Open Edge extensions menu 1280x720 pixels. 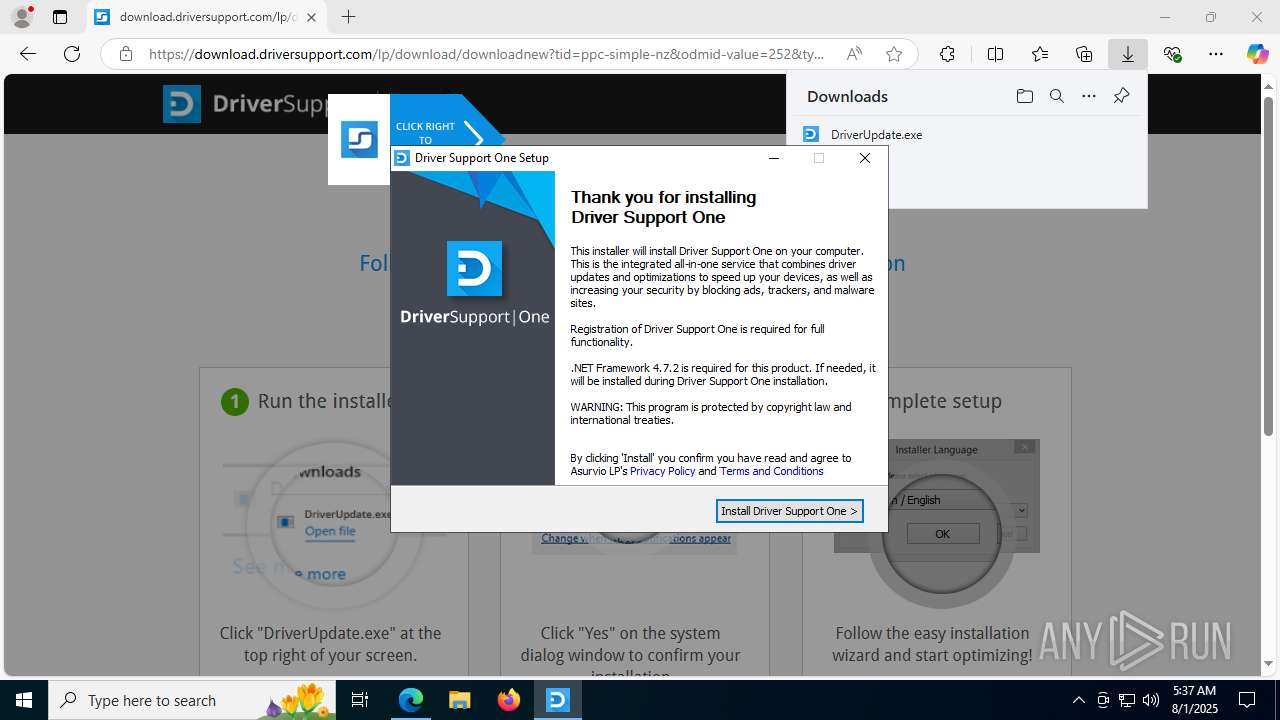[x=947, y=54]
